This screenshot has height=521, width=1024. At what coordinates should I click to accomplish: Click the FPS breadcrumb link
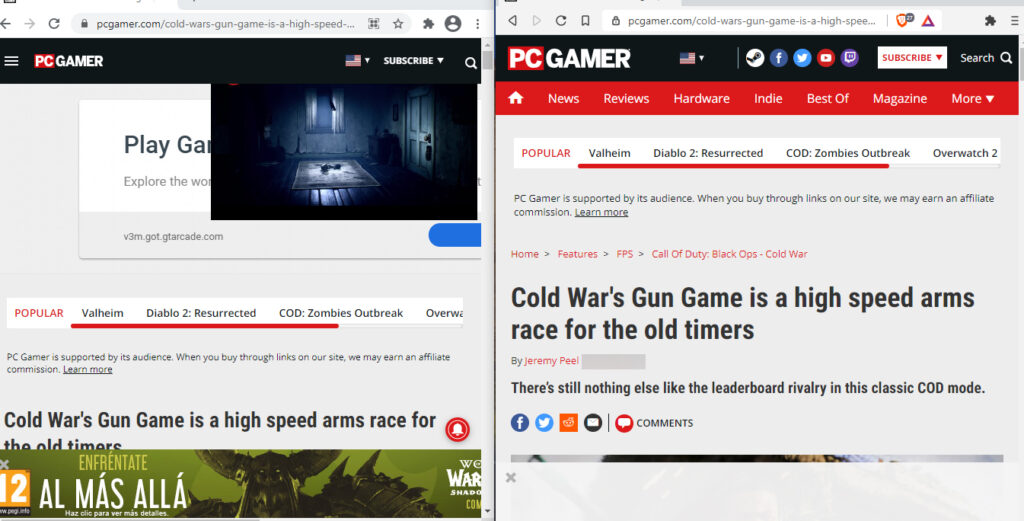(x=624, y=254)
